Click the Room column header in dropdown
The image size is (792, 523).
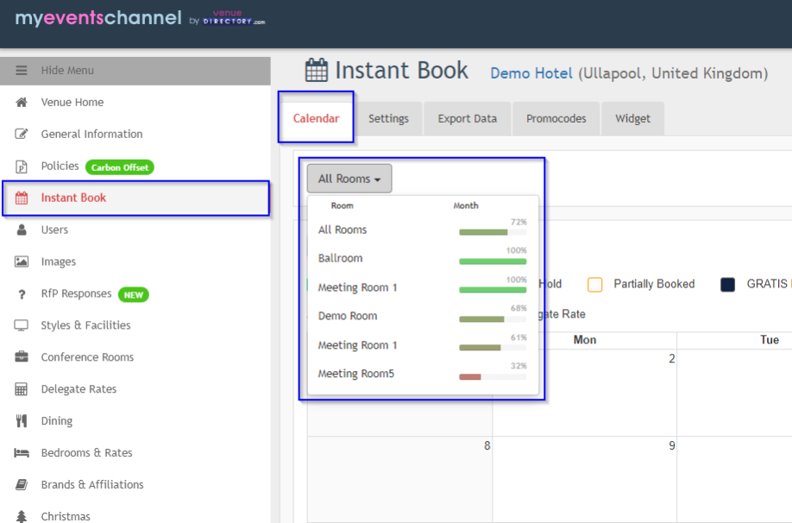[342, 206]
